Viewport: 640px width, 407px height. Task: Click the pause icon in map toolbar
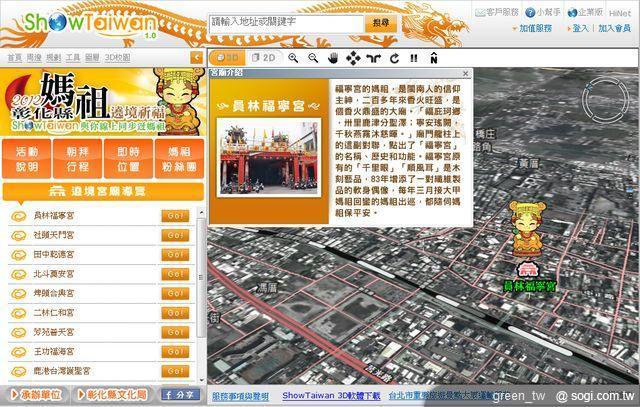pyautogui.click(x=414, y=58)
